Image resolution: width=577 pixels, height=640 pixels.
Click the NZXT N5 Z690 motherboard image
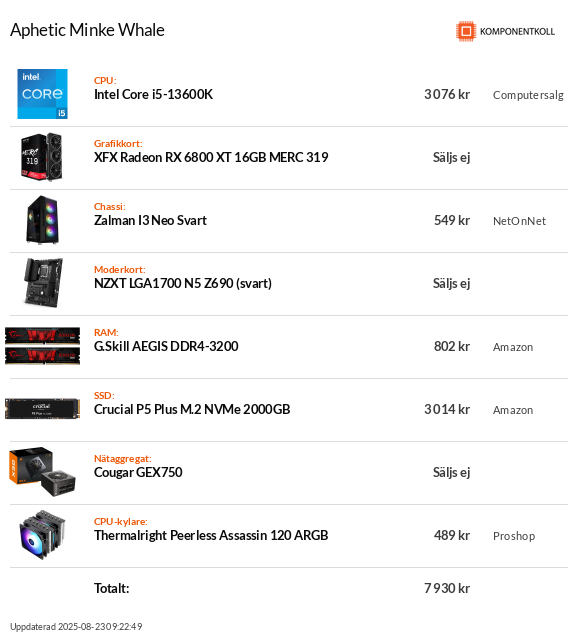tap(42, 283)
